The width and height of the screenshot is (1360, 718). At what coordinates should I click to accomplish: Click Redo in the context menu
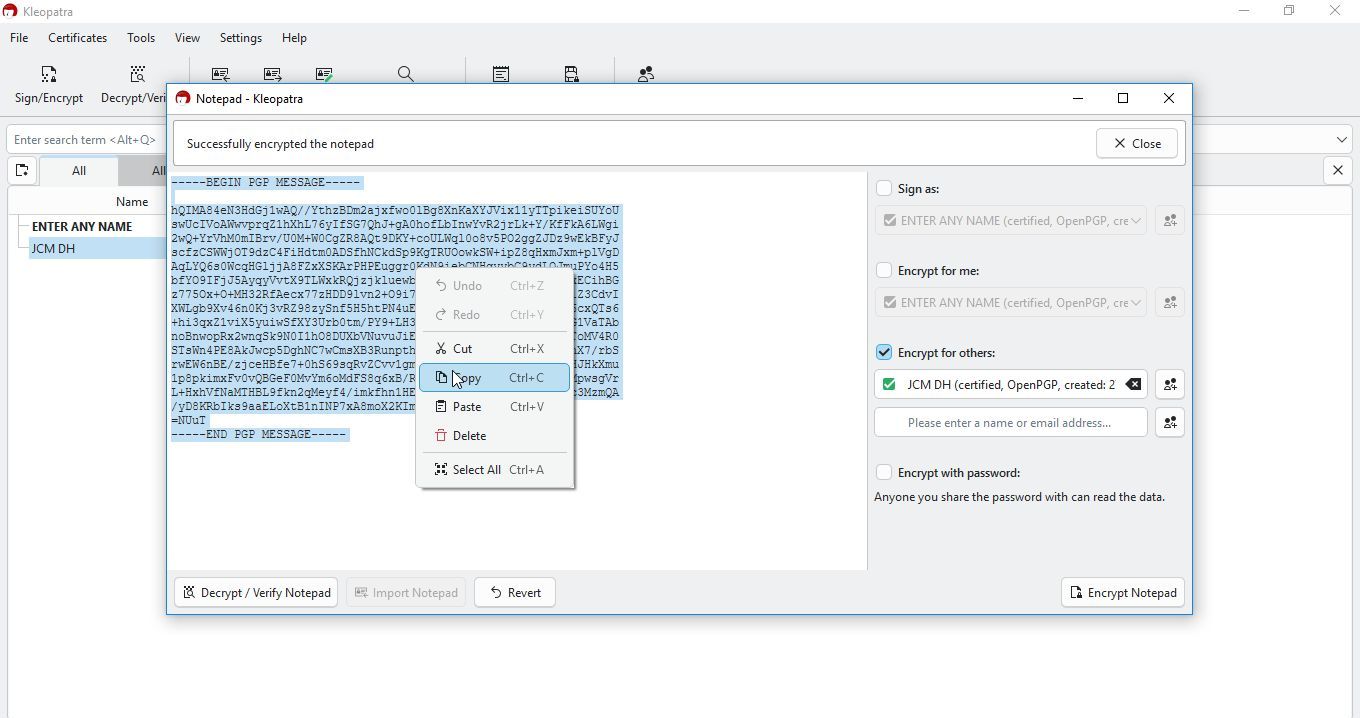494,315
